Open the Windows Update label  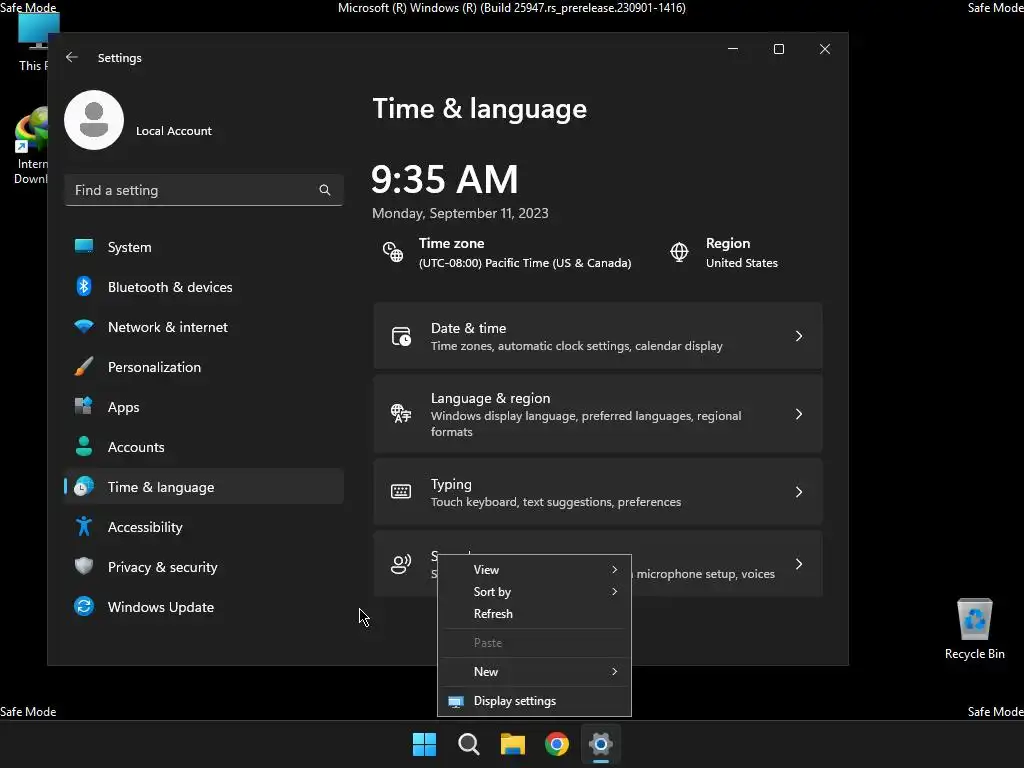pos(161,607)
